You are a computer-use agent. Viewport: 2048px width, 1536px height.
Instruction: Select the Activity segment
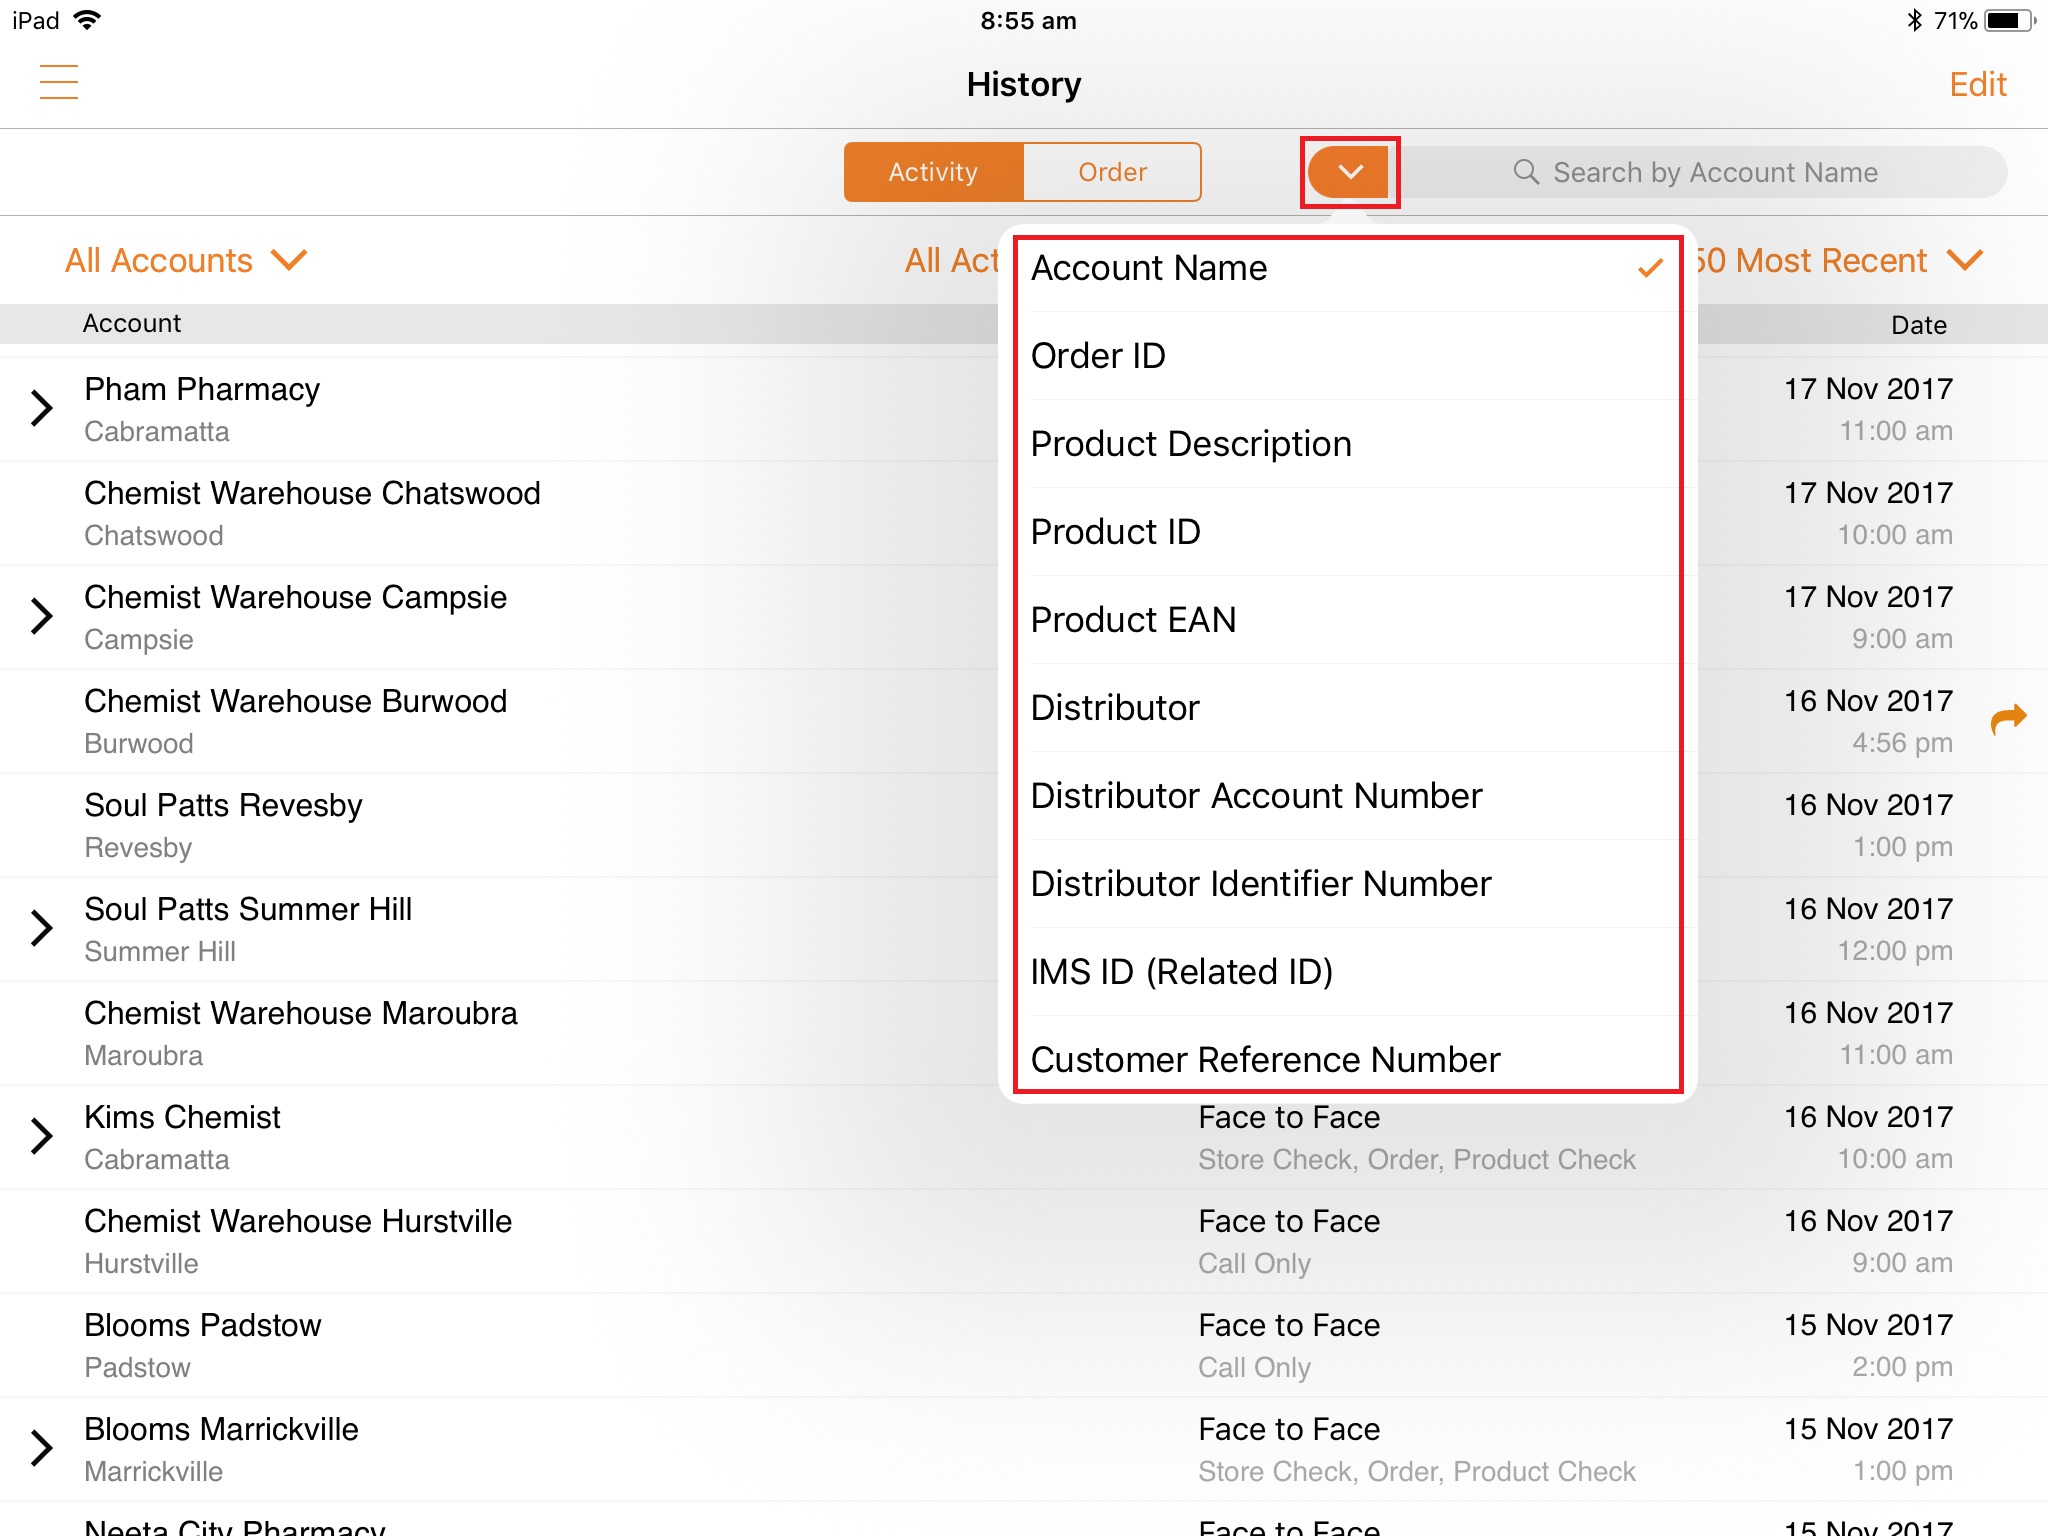tap(933, 172)
